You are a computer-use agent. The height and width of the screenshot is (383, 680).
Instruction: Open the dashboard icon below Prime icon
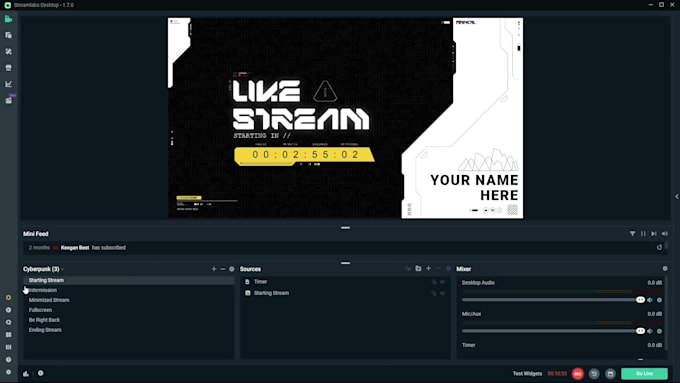8,310
